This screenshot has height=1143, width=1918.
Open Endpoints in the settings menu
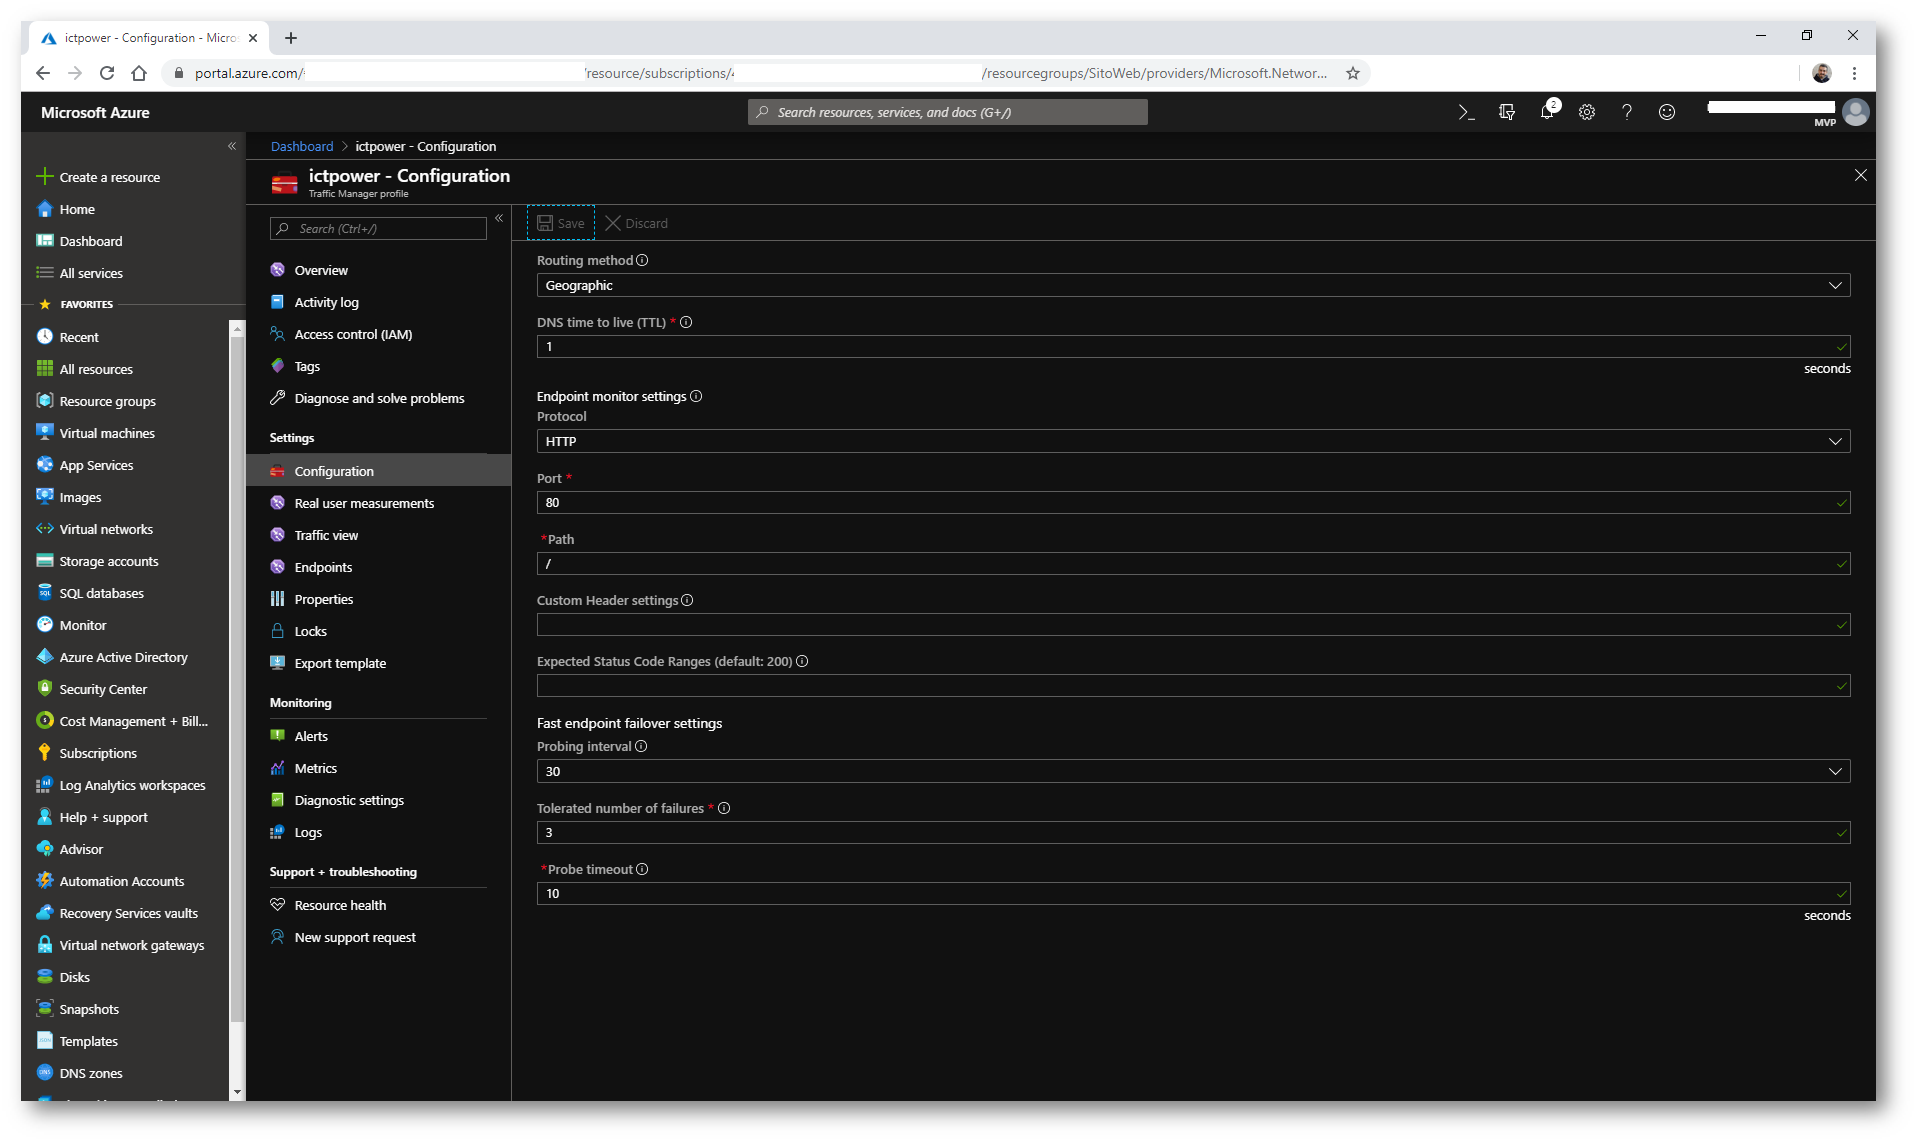[x=323, y=568]
